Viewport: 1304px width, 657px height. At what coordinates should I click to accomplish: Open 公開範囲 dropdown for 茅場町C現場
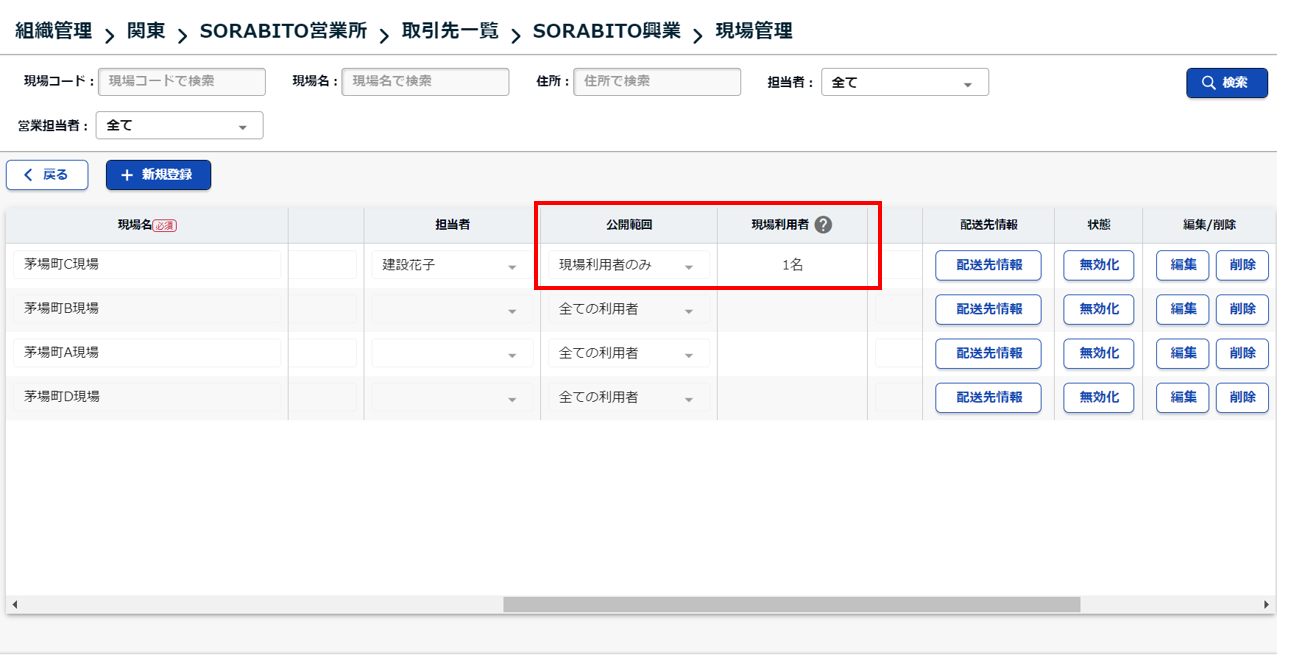tap(628, 266)
